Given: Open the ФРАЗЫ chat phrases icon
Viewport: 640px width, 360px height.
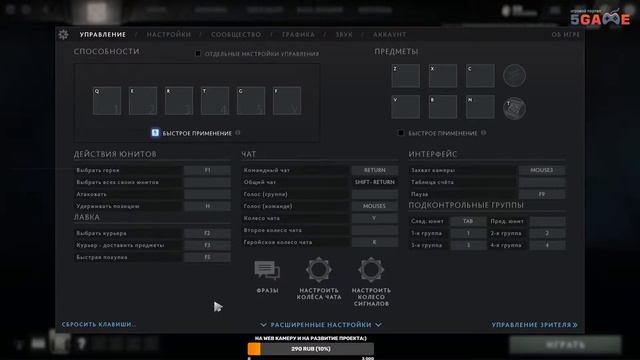Looking at the screenshot, I should pos(267,270).
